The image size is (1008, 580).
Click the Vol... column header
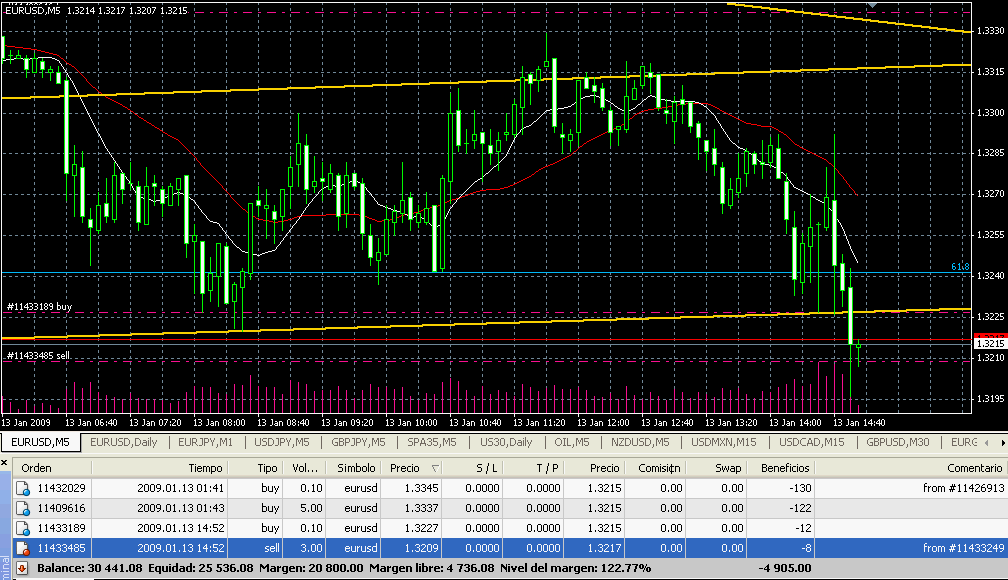click(x=304, y=469)
